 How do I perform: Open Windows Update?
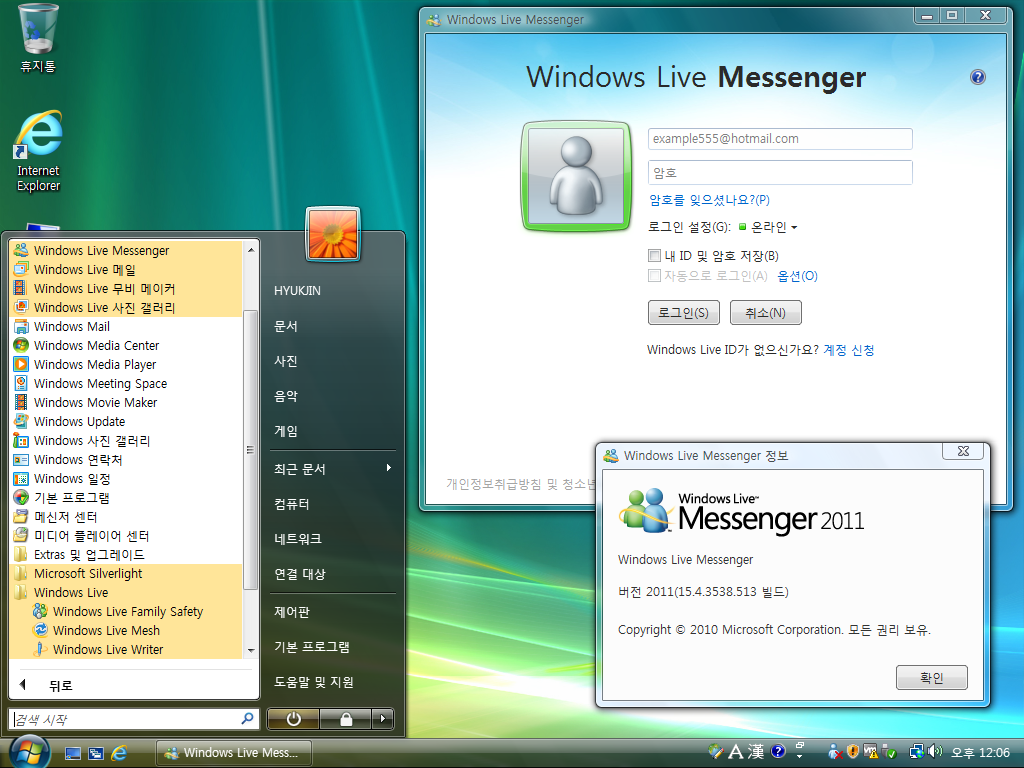(x=126, y=421)
